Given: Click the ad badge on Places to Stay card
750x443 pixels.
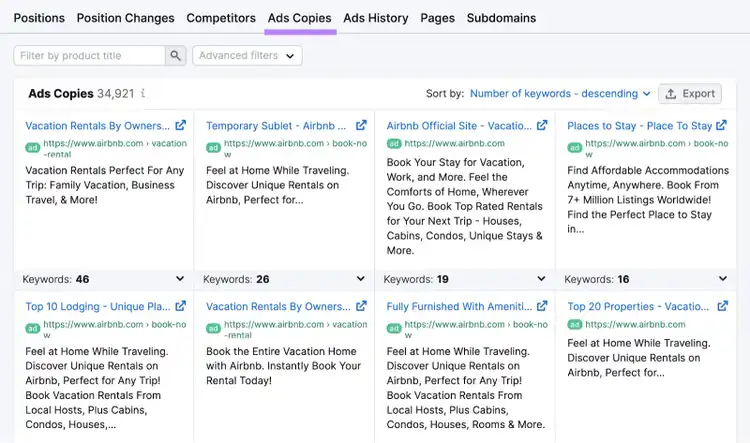Looking at the screenshot, I should [574, 148].
